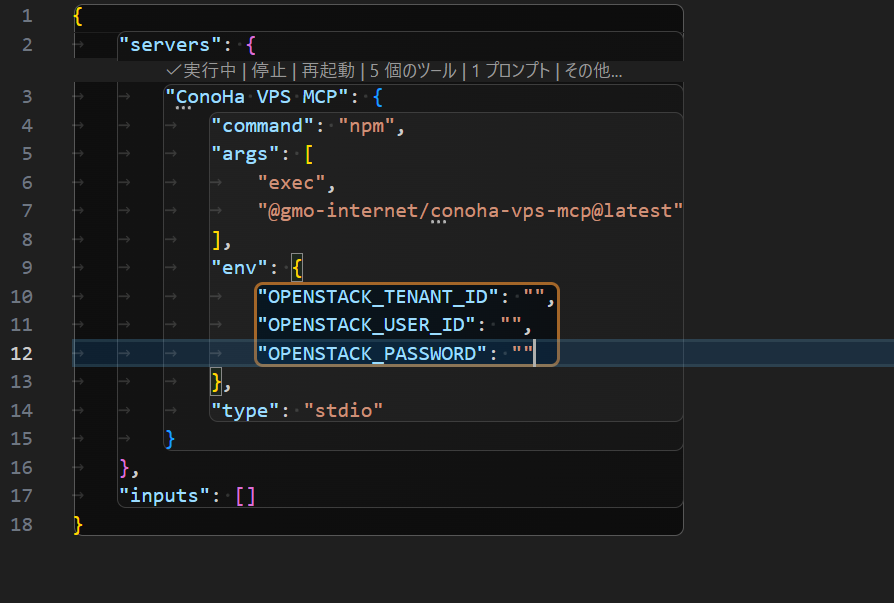Click the final closing brace on line 18
The width and height of the screenshot is (894, 603).
coord(78,524)
